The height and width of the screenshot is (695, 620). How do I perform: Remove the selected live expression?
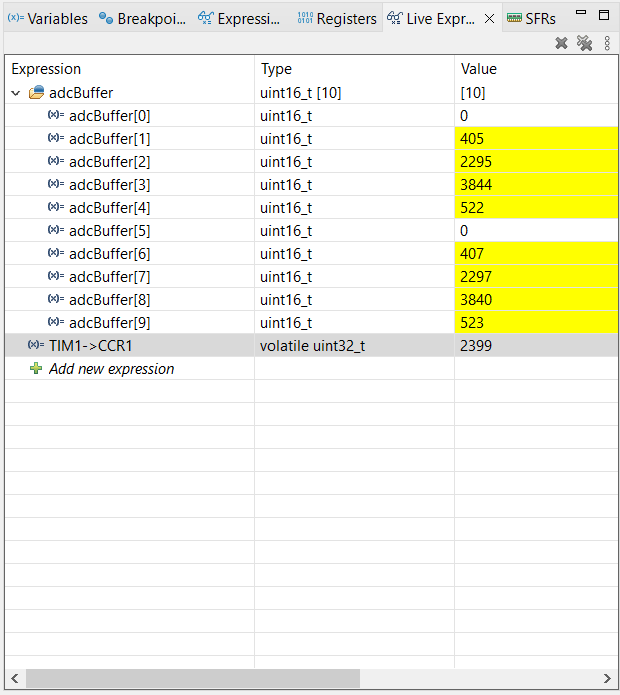pyautogui.click(x=562, y=43)
